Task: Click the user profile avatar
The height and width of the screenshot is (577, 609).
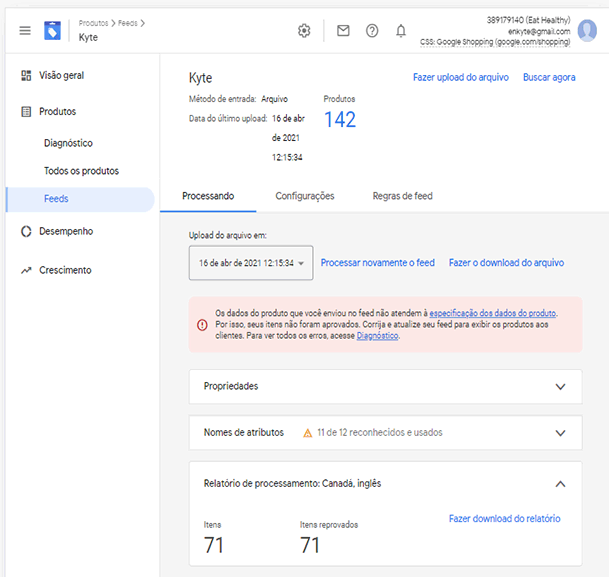Action: coord(587,30)
